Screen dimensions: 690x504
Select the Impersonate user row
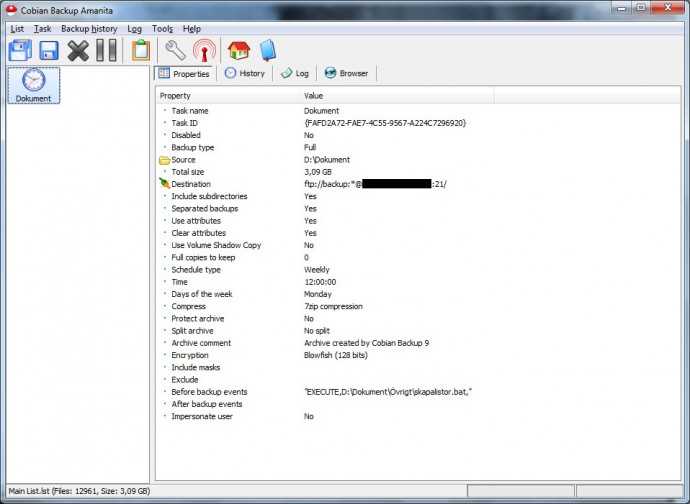tap(418, 416)
